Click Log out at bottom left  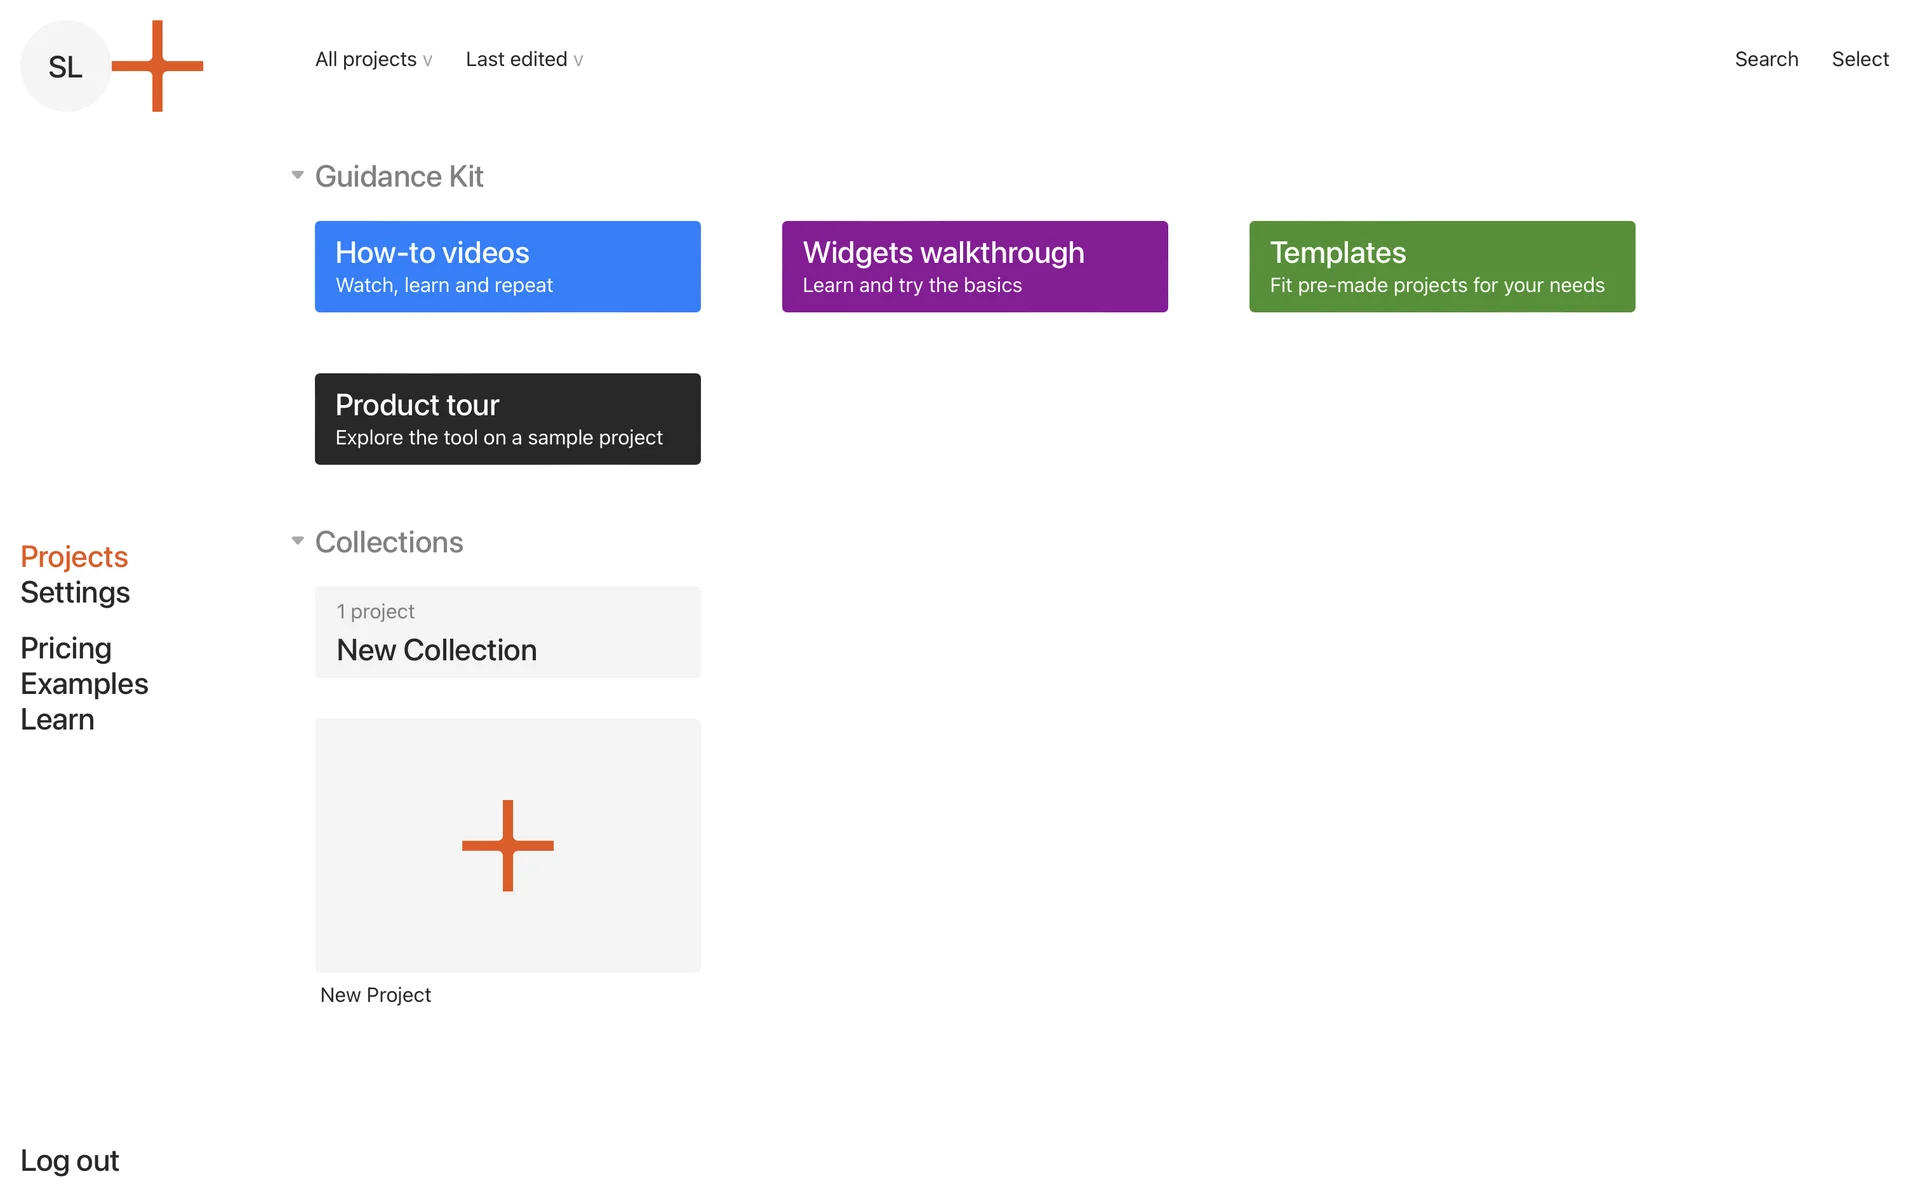69,1160
